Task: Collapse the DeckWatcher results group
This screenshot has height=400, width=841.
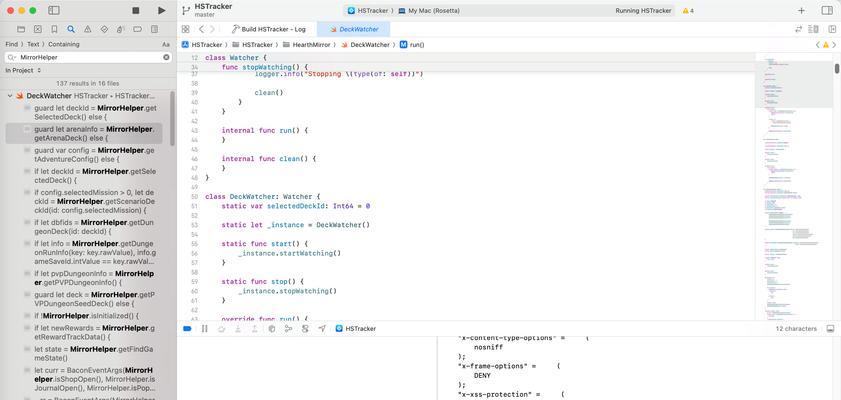Action: (10, 96)
